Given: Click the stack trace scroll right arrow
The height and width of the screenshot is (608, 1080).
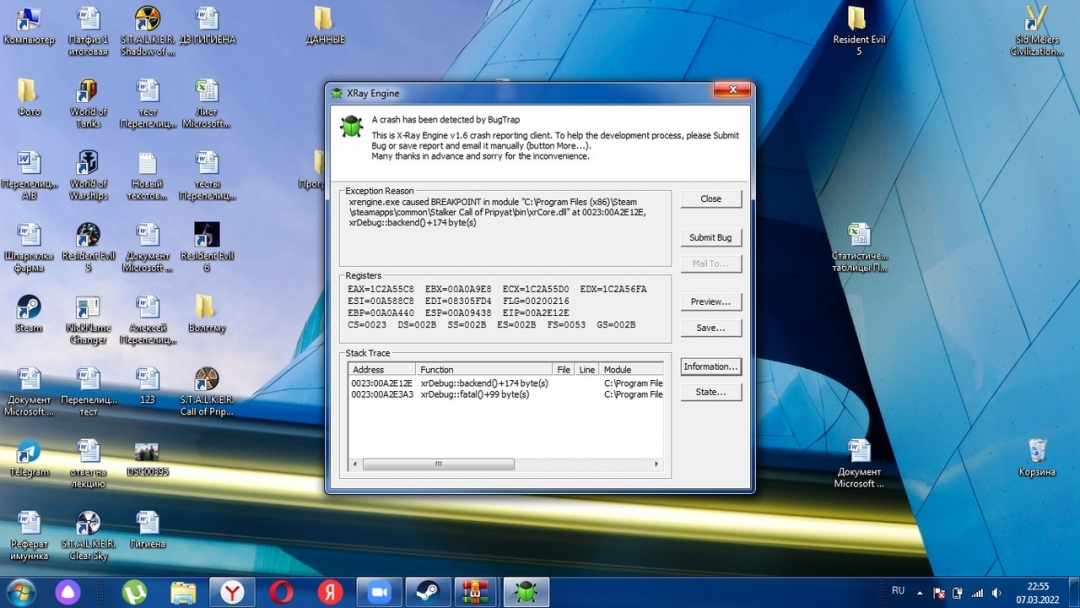Looking at the screenshot, I should [x=656, y=464].
